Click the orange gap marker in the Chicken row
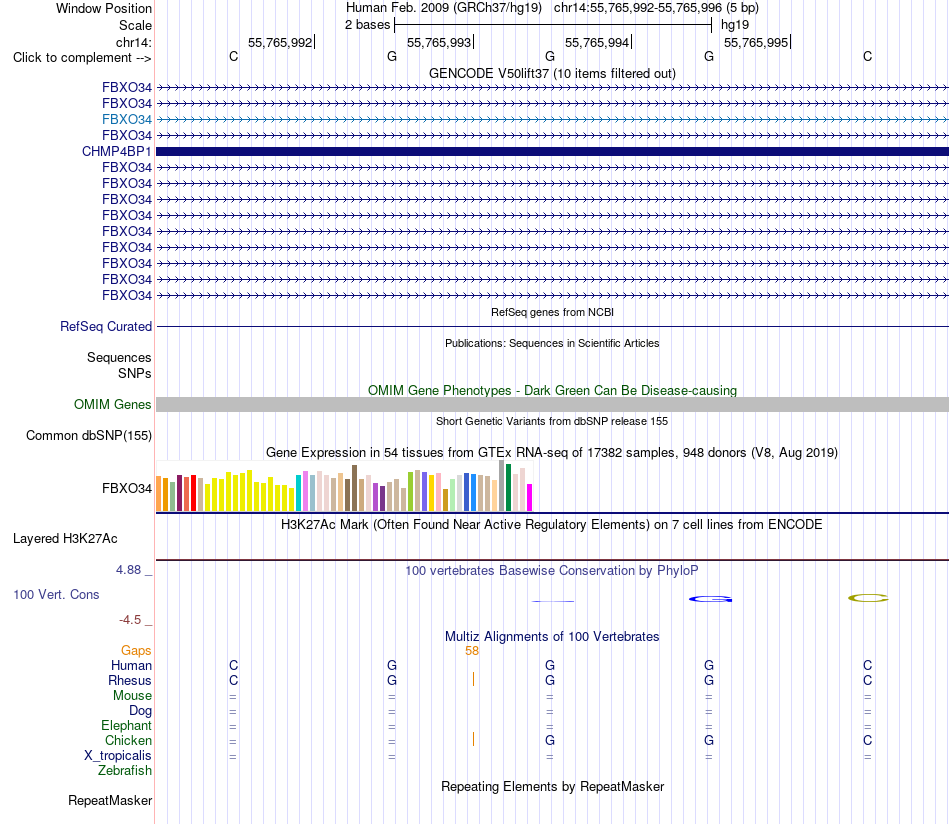The height and width of the screenshot is (824, 950). (473, 739)
